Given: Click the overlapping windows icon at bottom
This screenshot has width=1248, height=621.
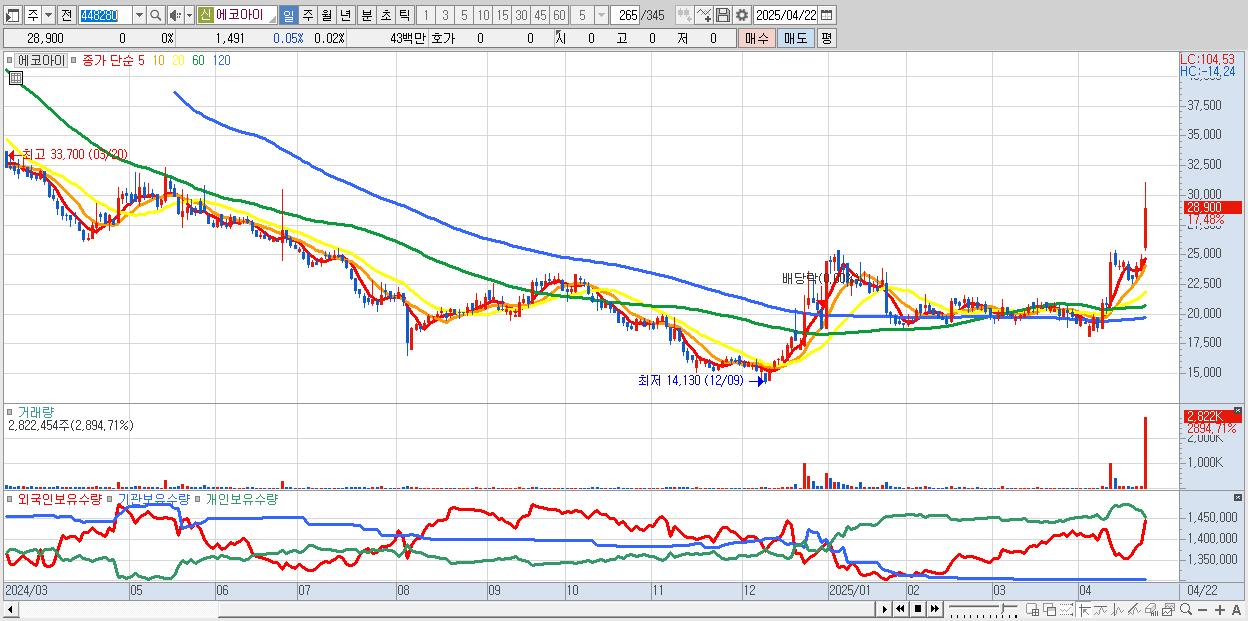Looking at the screenshot, I should 1049,609.
